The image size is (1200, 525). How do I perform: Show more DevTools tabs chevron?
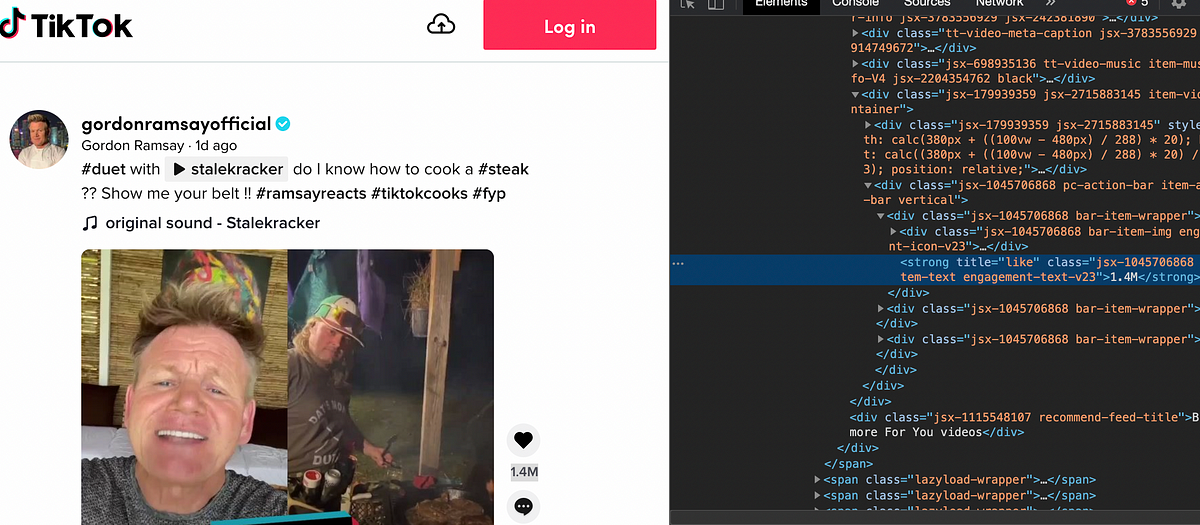1048,4
